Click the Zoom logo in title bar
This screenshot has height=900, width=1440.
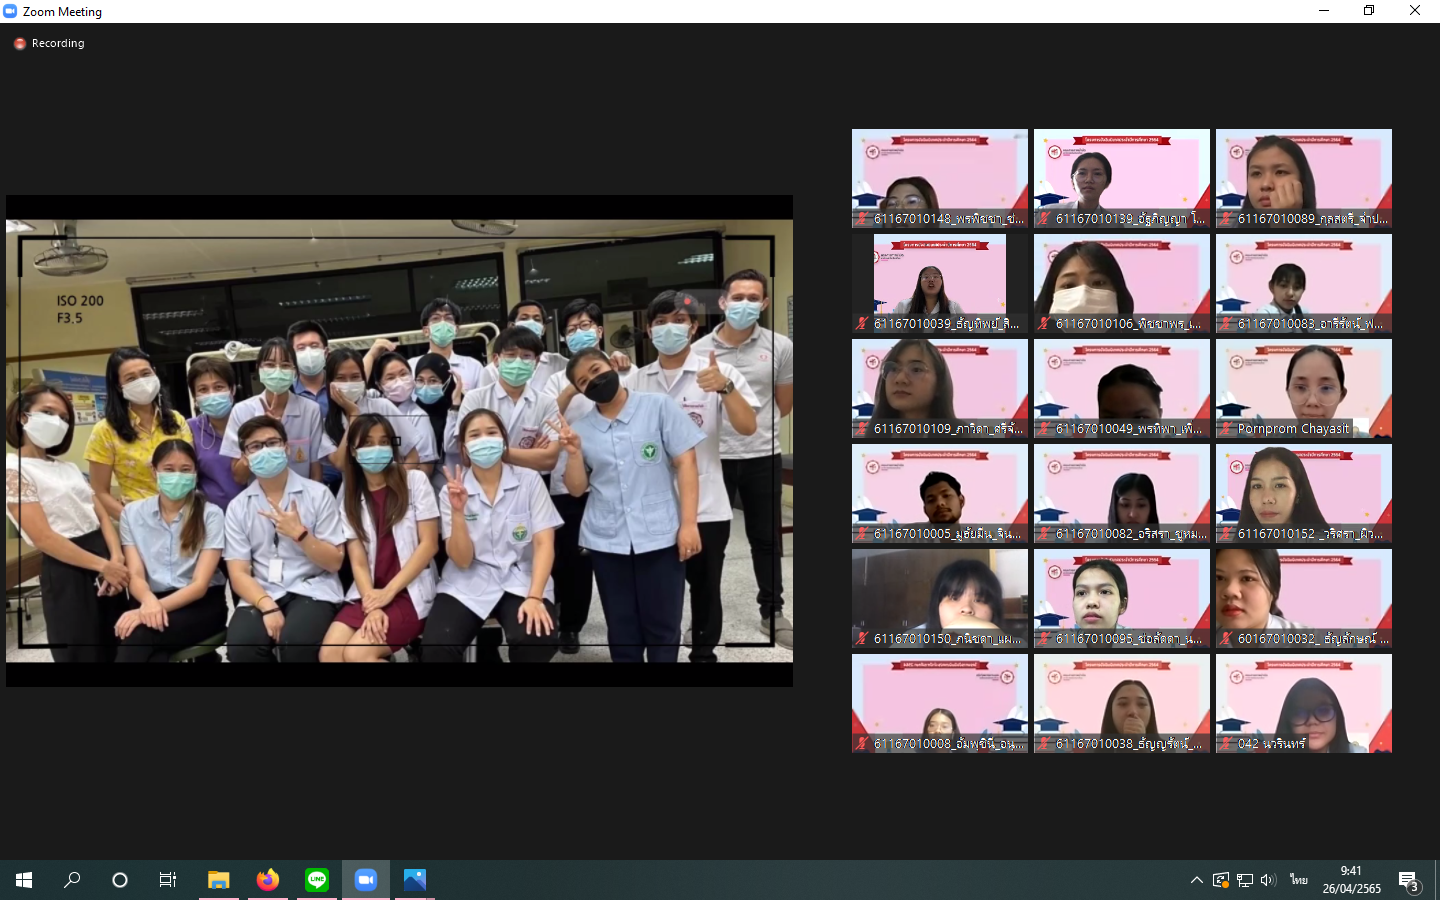(x=10, y=11)
